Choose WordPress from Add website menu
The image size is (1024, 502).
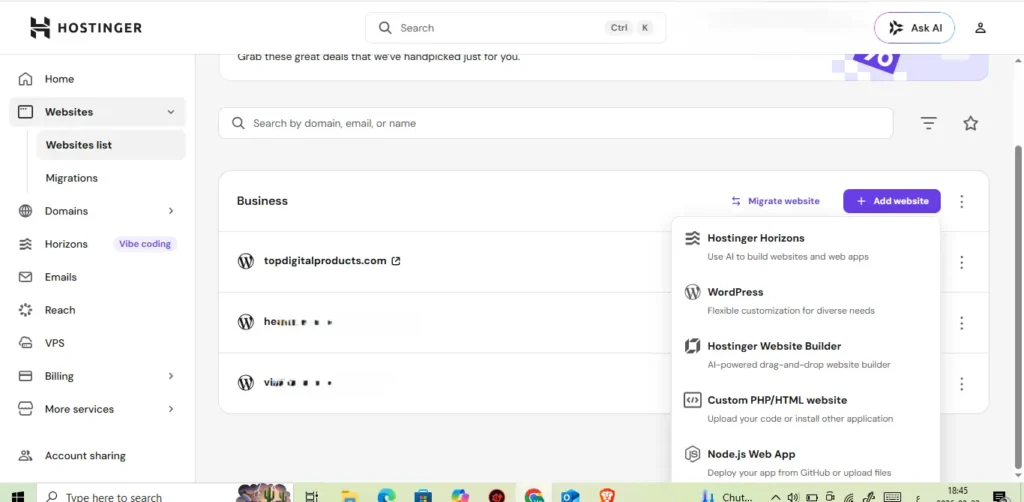tap(806, 301)
